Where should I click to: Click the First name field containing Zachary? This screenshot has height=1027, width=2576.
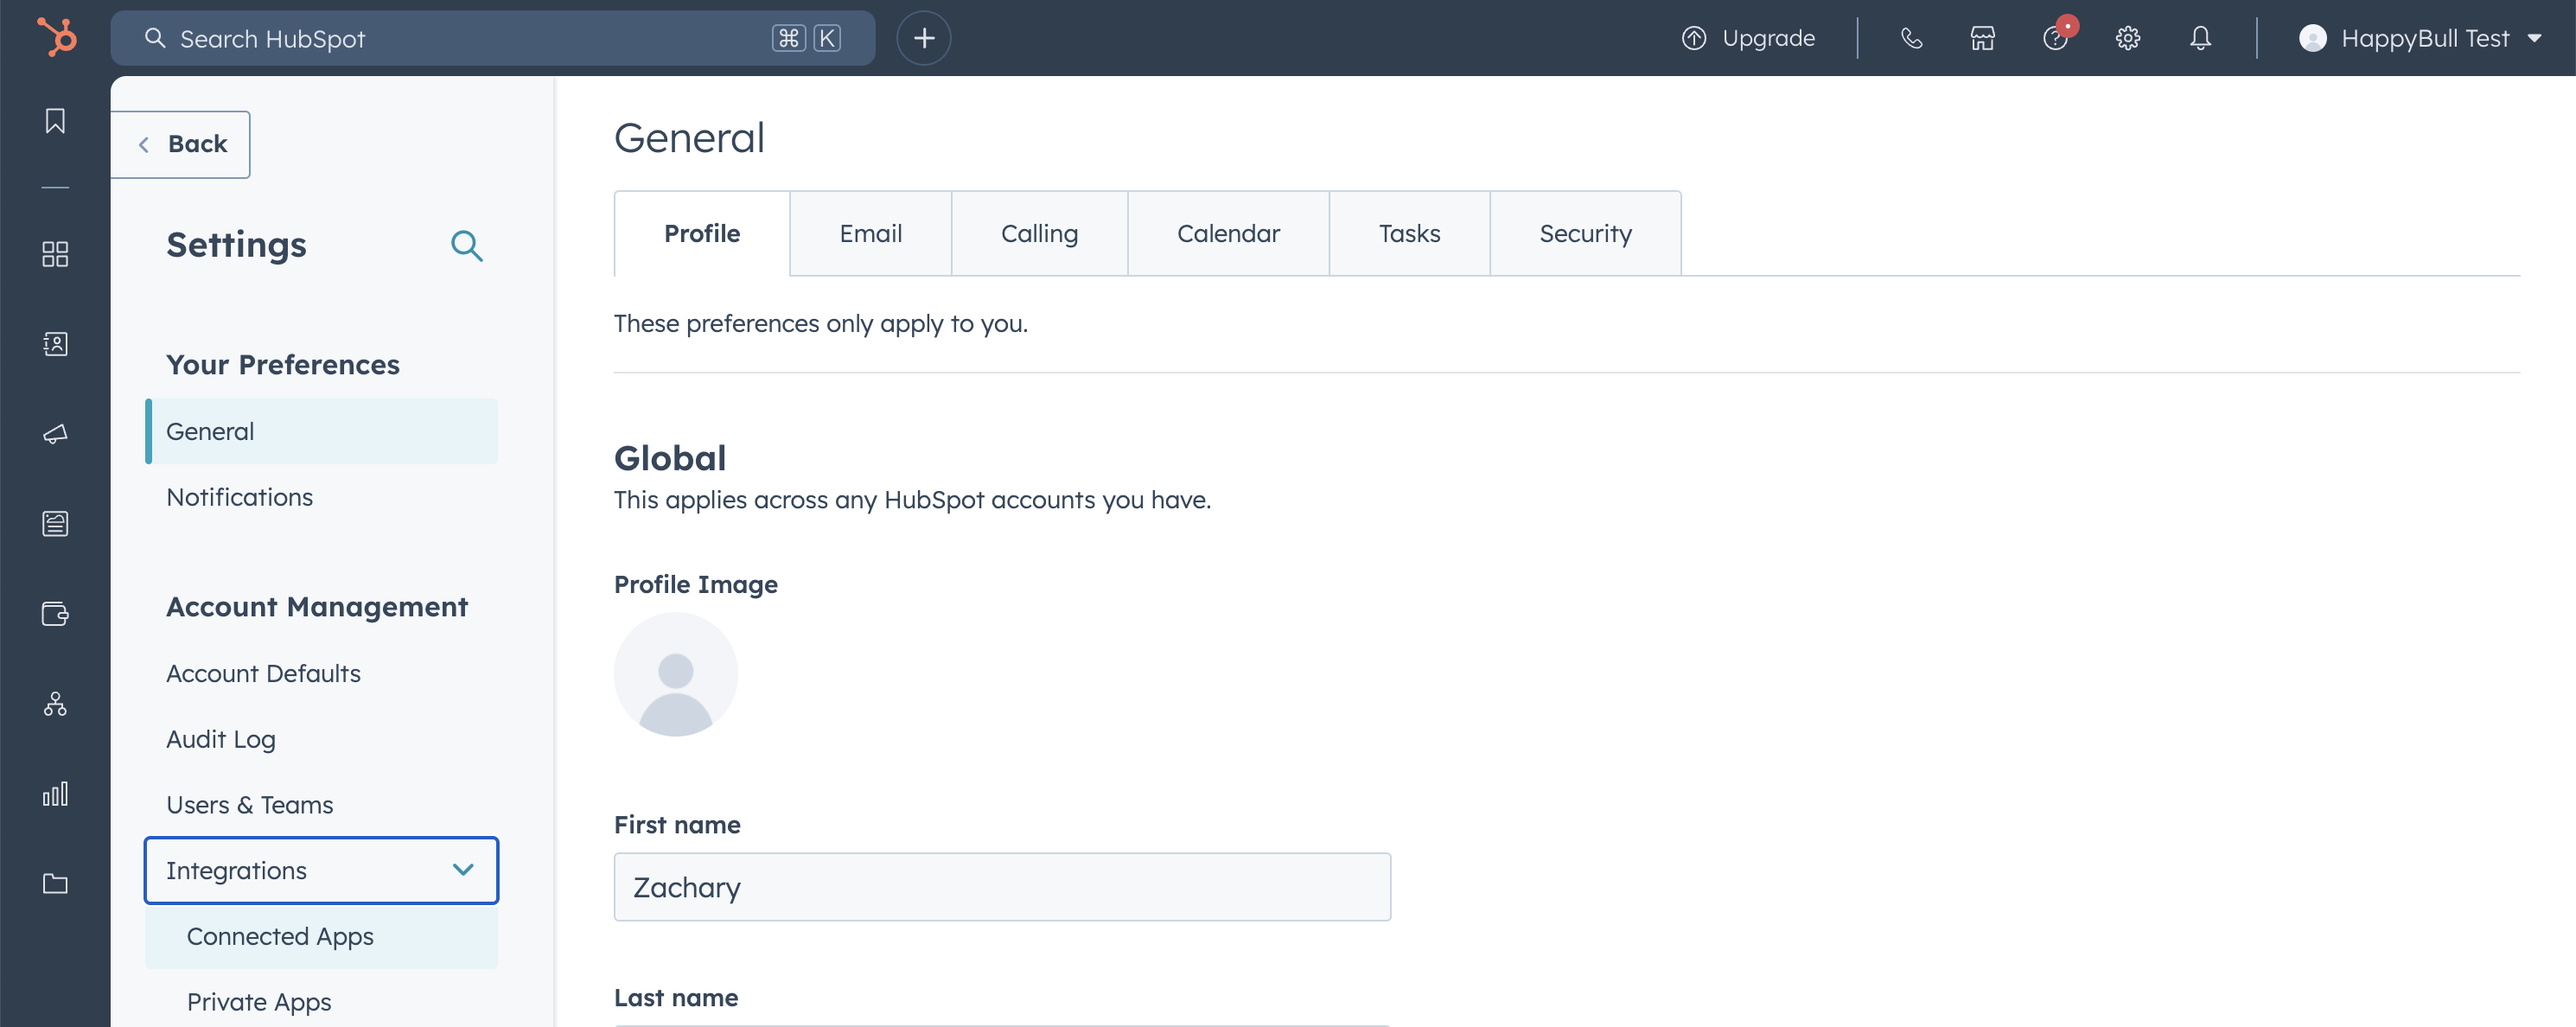point(1002,887)
